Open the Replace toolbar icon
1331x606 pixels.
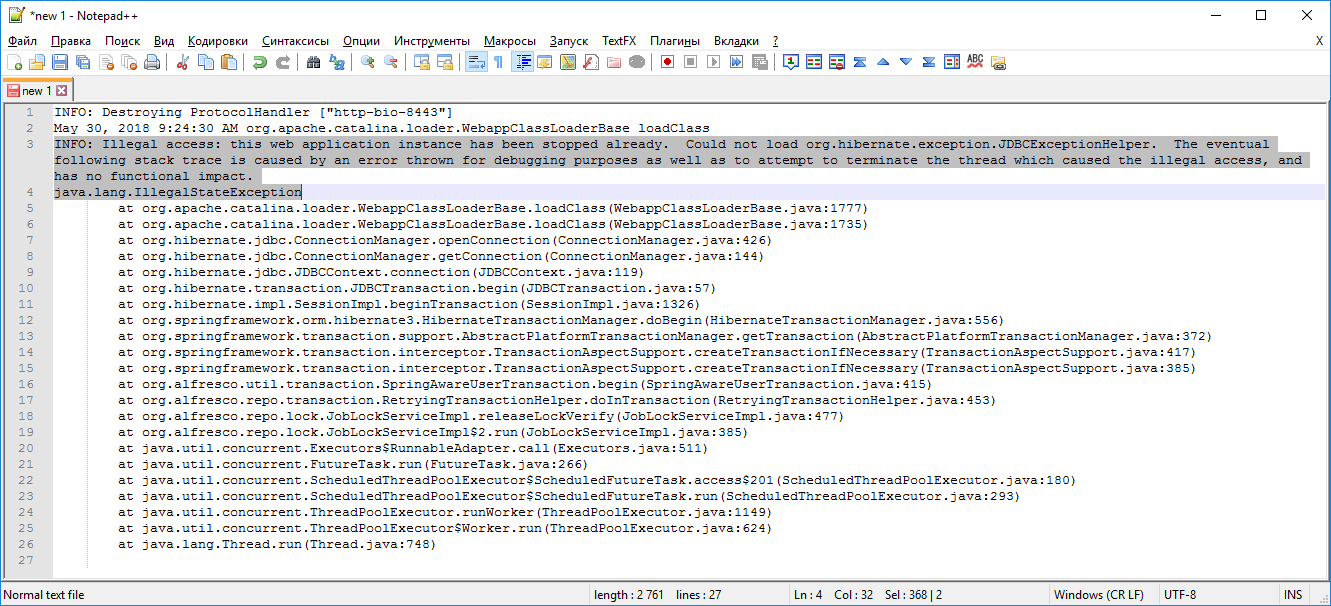337,62
